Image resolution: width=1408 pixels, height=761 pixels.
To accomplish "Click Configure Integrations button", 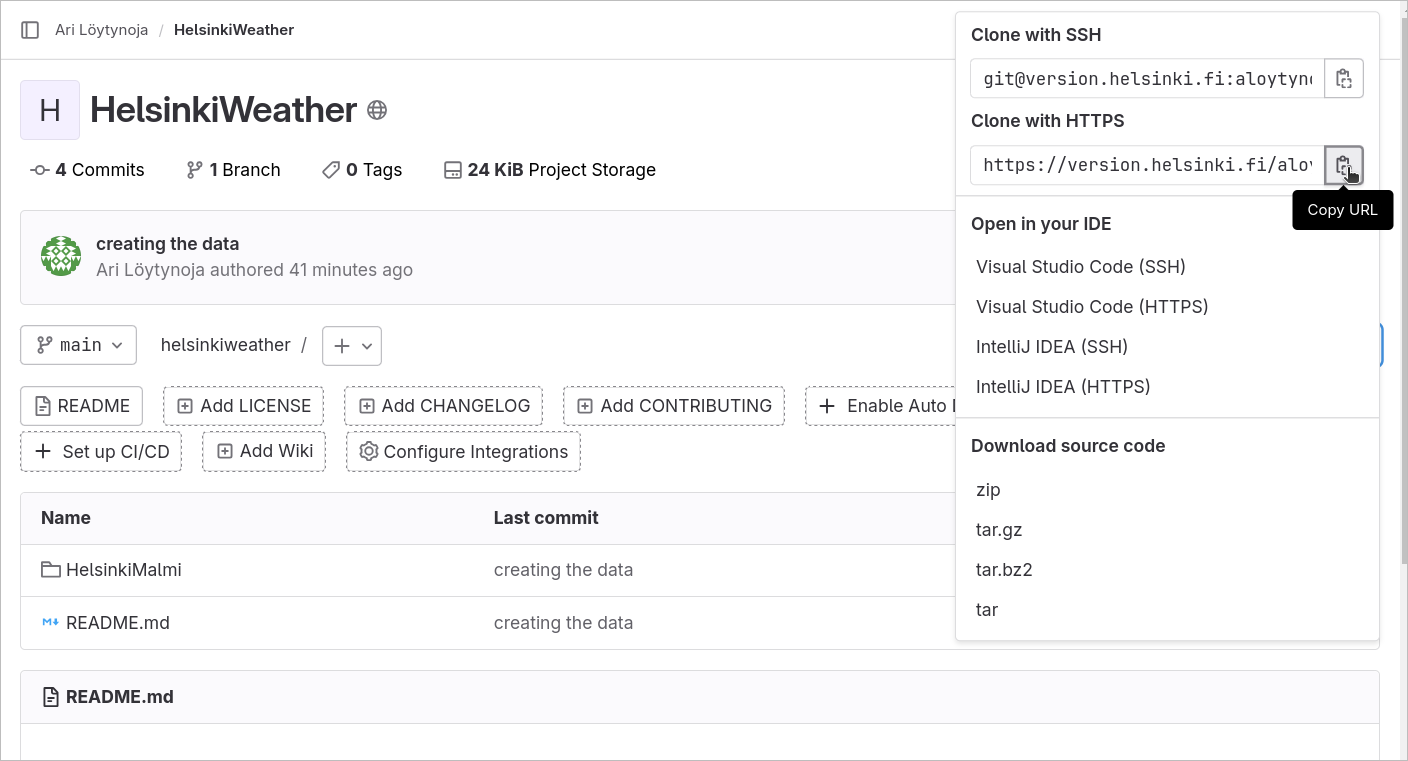I will pyautogui.click(x=463, y=452).
